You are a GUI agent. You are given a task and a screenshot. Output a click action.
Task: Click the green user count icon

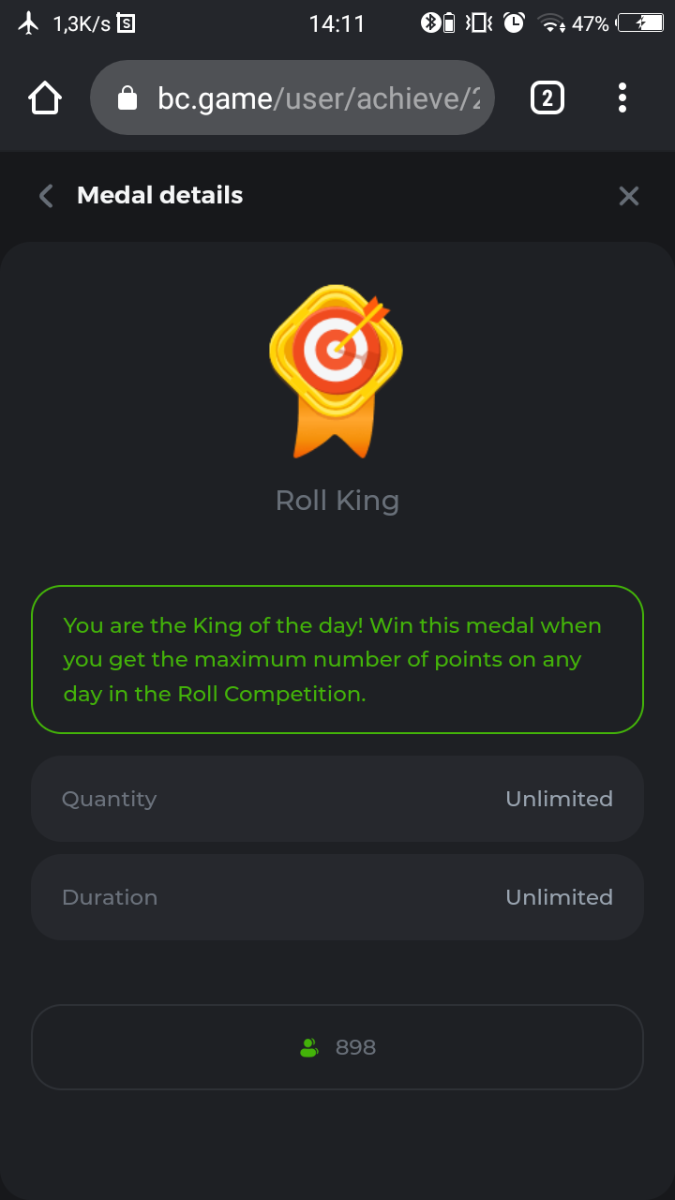point(309,1048)
